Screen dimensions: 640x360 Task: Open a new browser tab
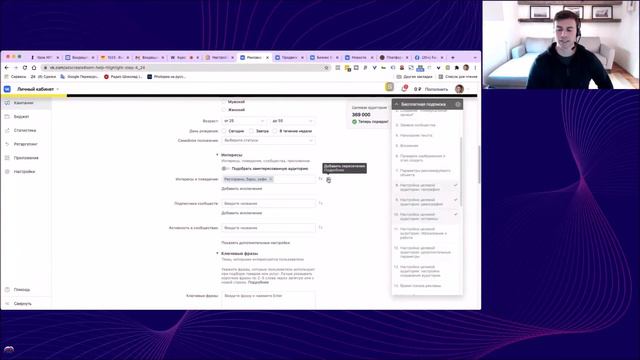(x=453, y=58)
